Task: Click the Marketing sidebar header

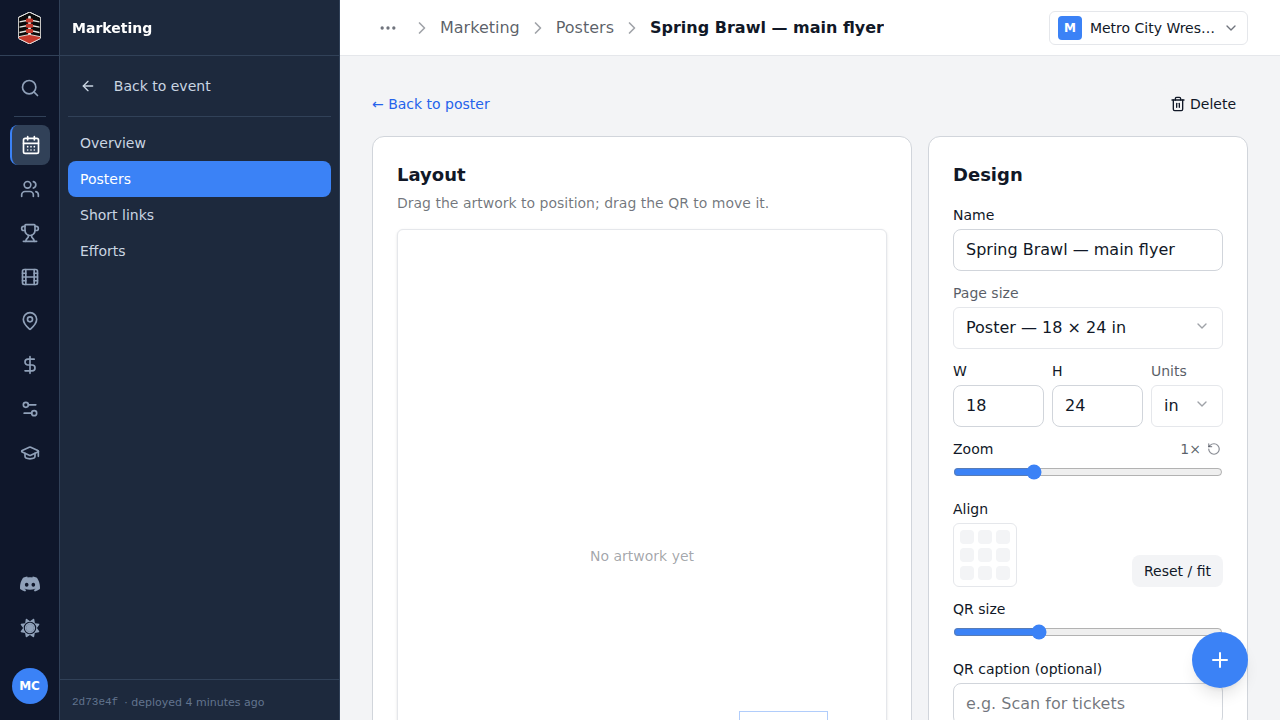Action: tap(112, 28)
